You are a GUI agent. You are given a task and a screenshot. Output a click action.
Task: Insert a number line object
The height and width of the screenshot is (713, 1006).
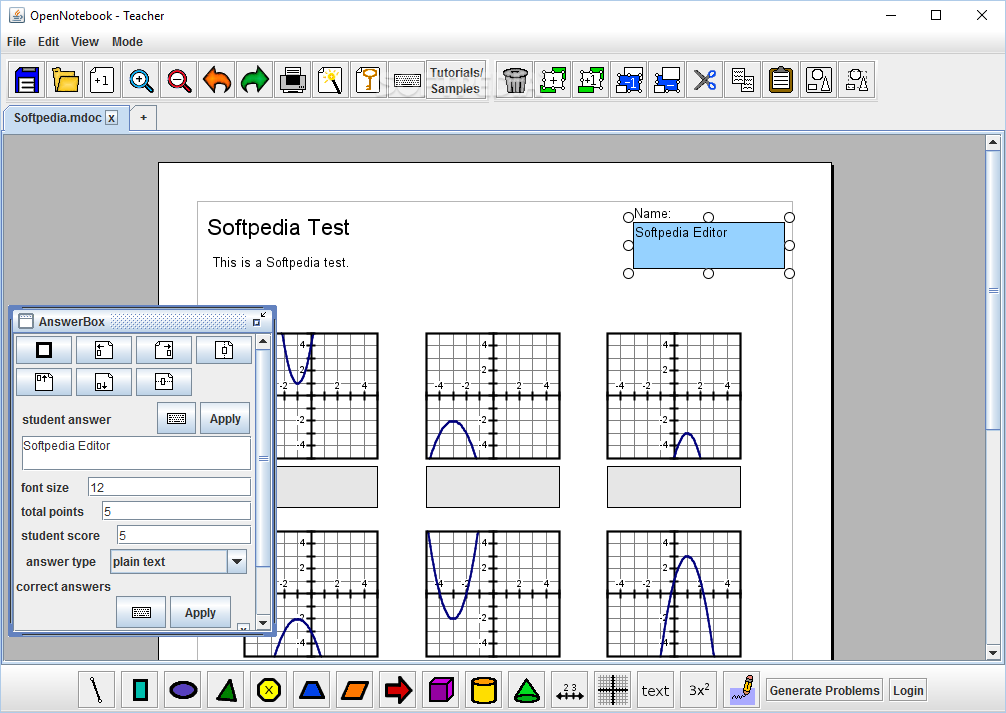(569, 690)
